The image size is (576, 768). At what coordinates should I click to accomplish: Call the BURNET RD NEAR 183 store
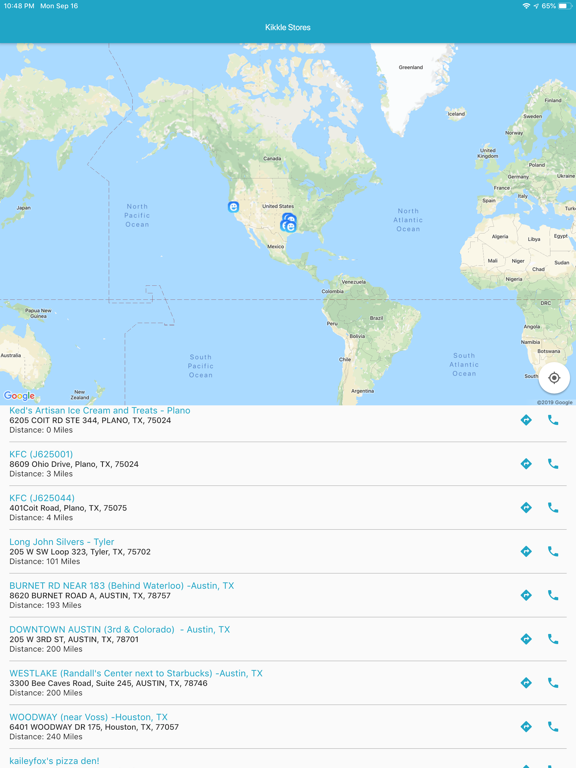pos(553,595)
